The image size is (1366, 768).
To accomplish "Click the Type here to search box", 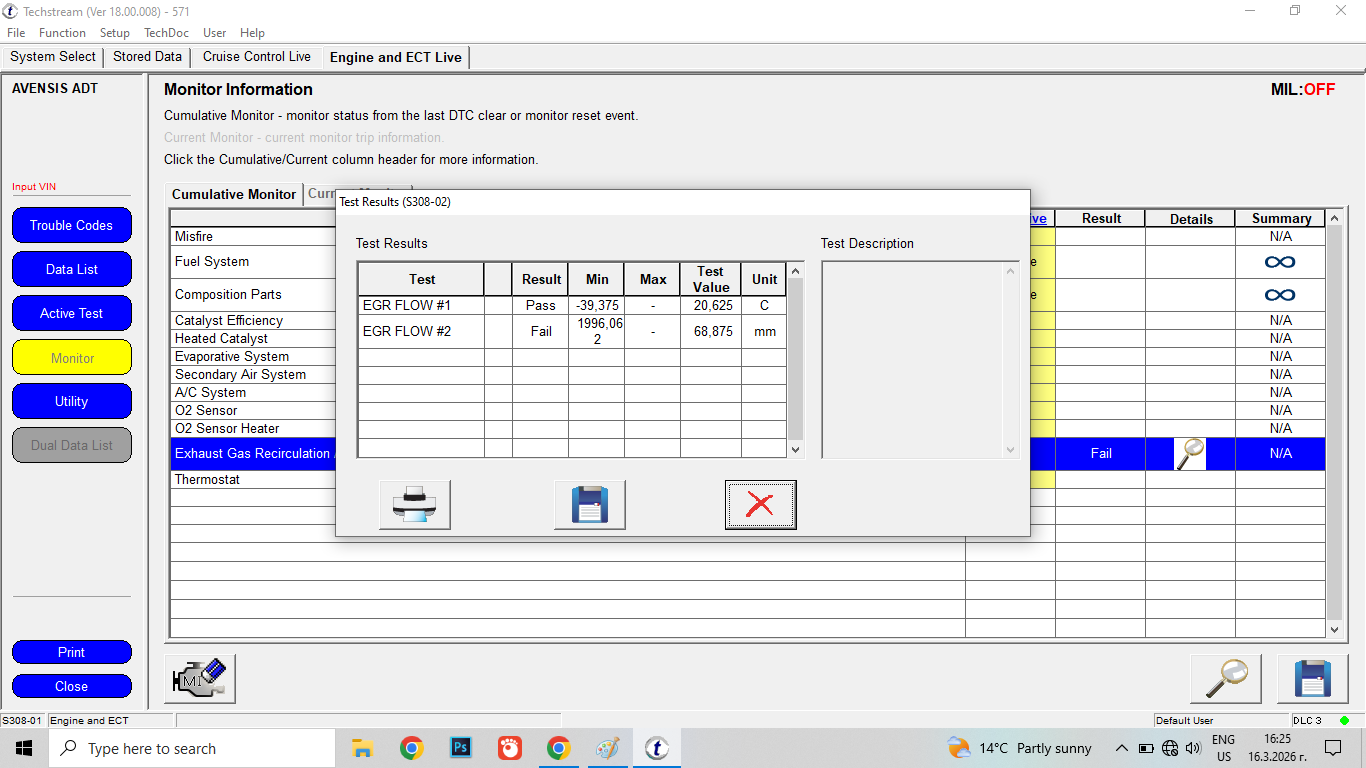I will coord(192,748).
